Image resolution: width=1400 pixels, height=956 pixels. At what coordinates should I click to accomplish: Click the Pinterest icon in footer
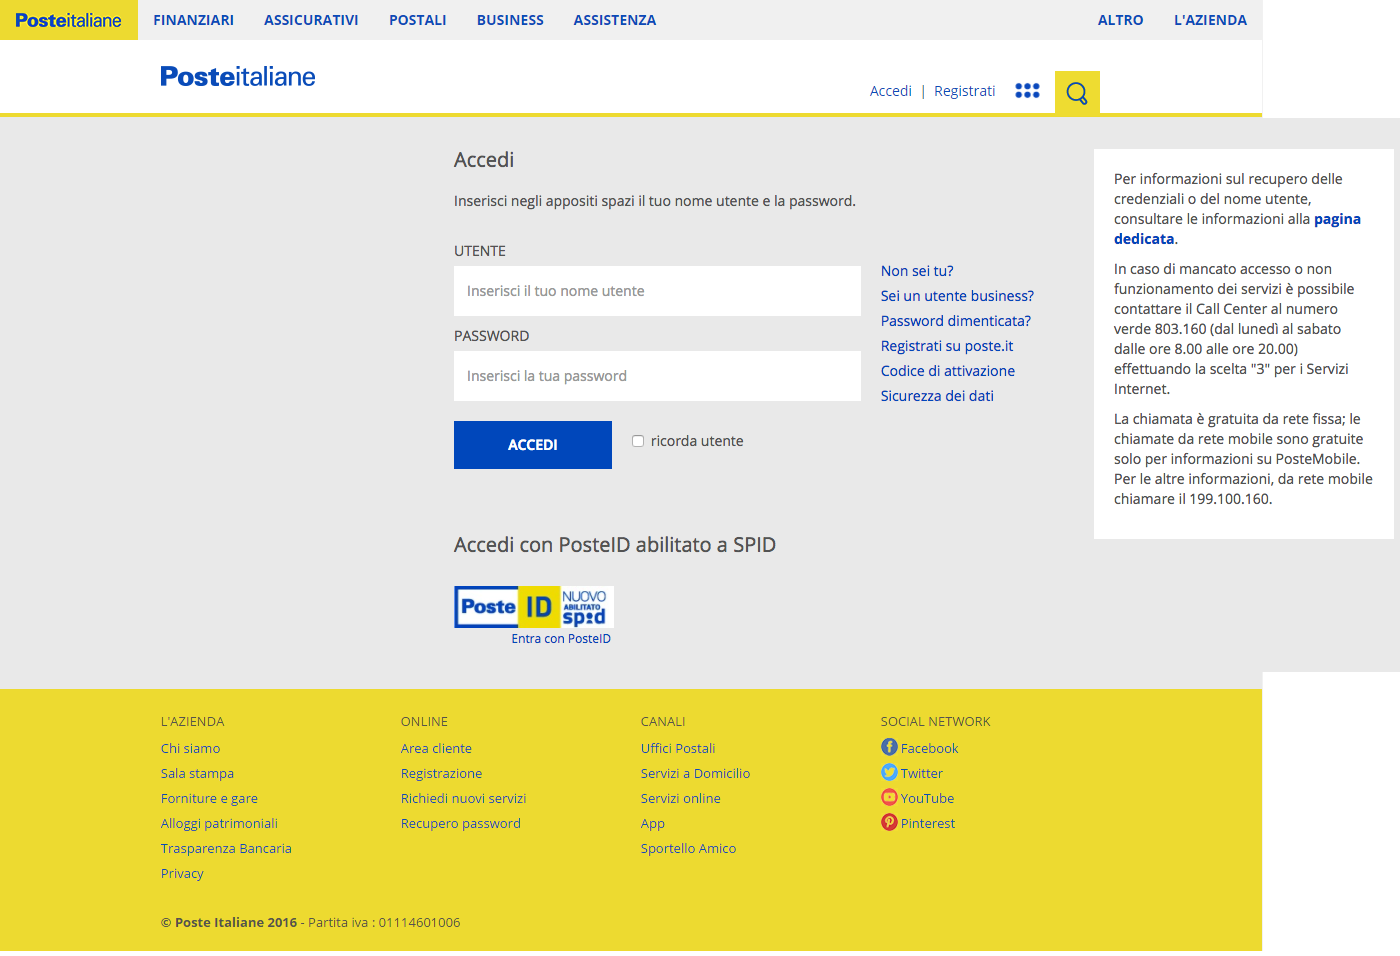889,822
